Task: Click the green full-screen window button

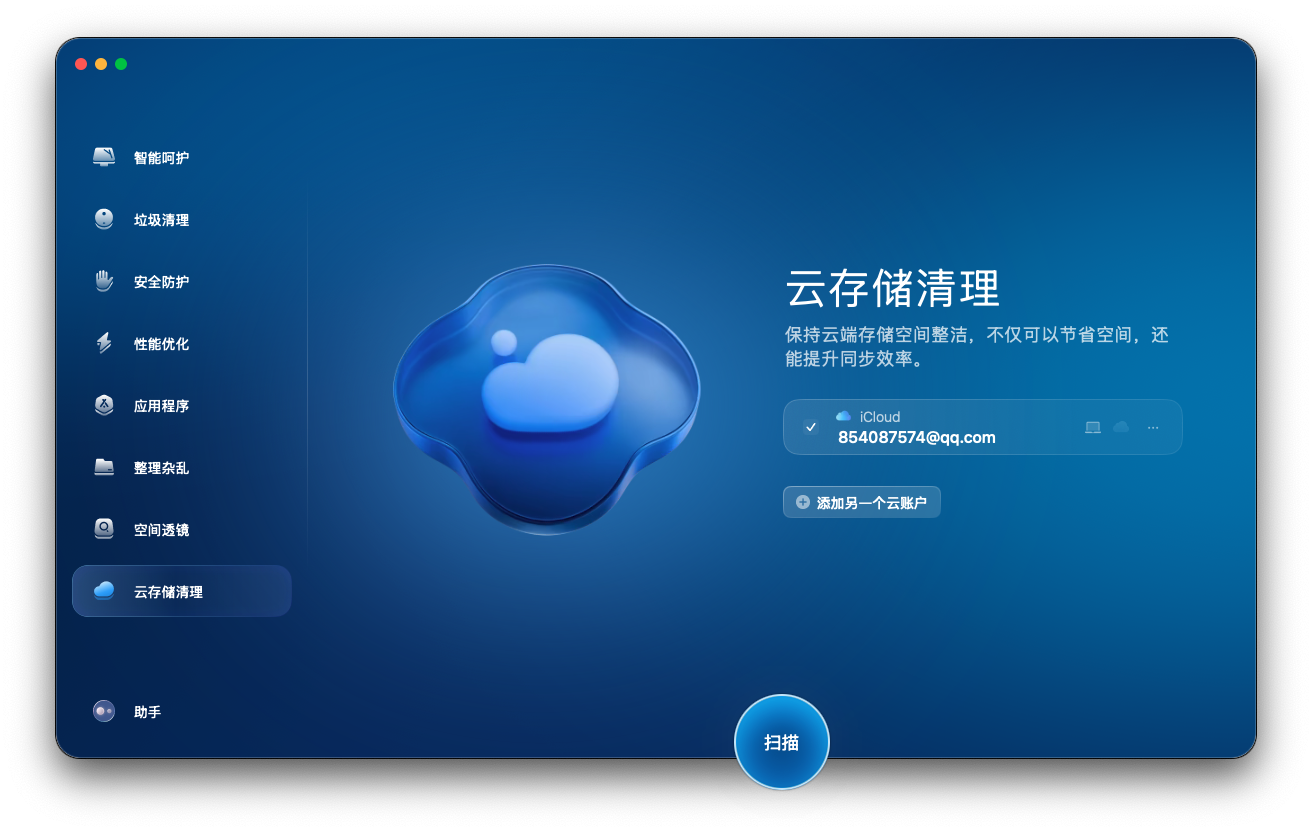Action: pos(121,64)
